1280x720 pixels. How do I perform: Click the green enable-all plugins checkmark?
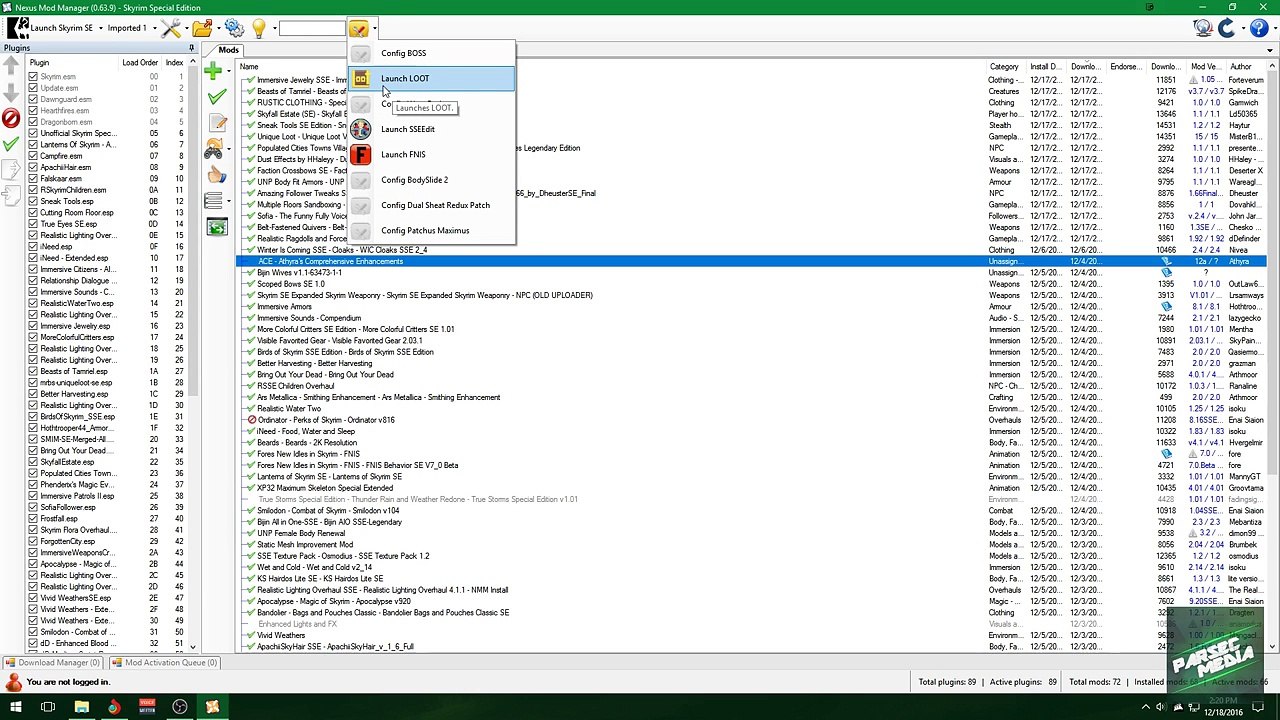[11, 144]
